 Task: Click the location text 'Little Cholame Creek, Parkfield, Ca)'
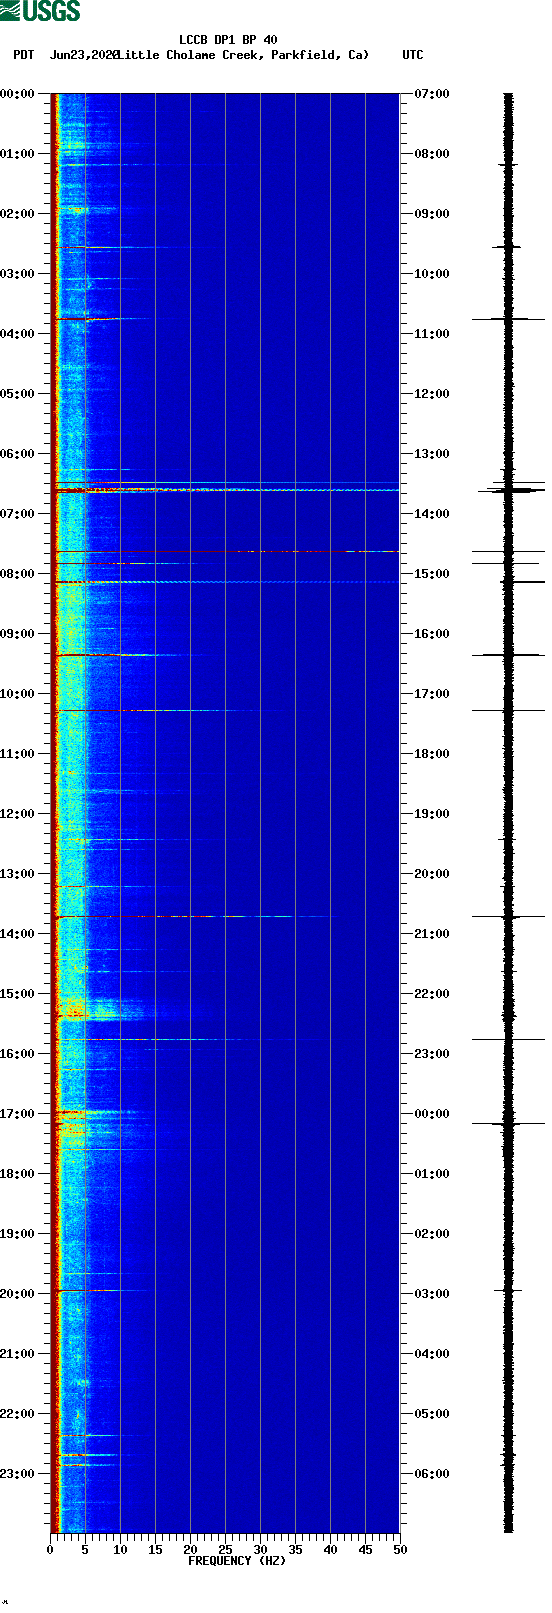pos(243,55)
